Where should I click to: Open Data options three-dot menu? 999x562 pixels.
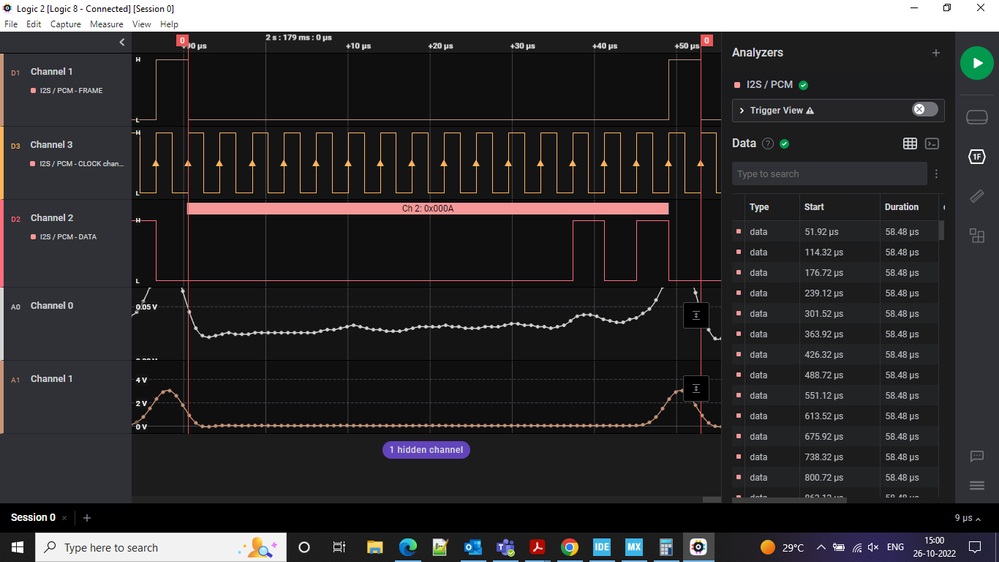click(x=936, y=174)
